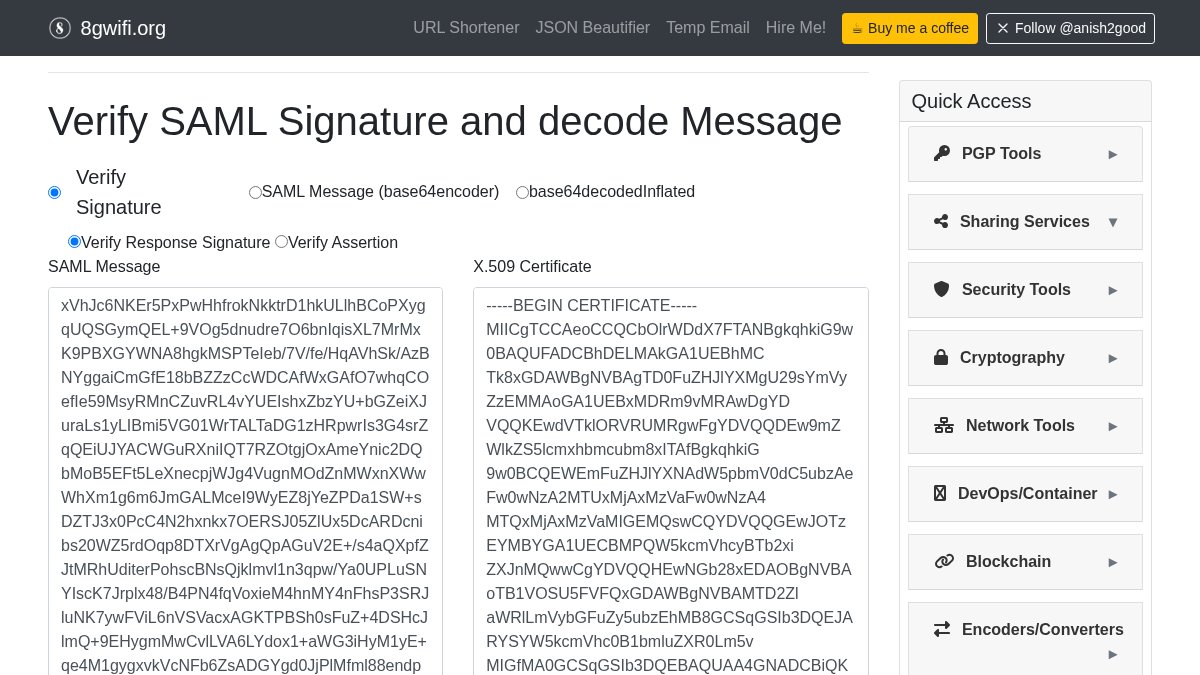Navigate to Temp Email

click(x=707, y=28)
